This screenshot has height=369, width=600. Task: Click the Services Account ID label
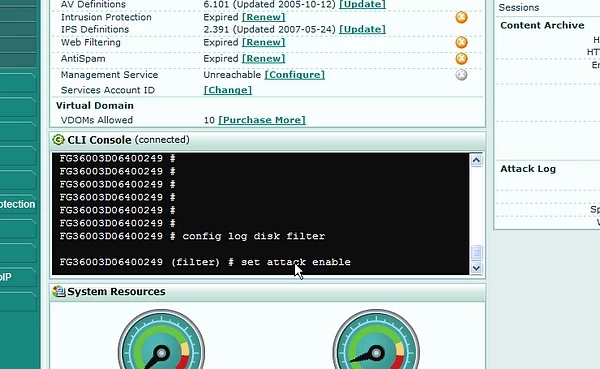click(x=108, y=90)
